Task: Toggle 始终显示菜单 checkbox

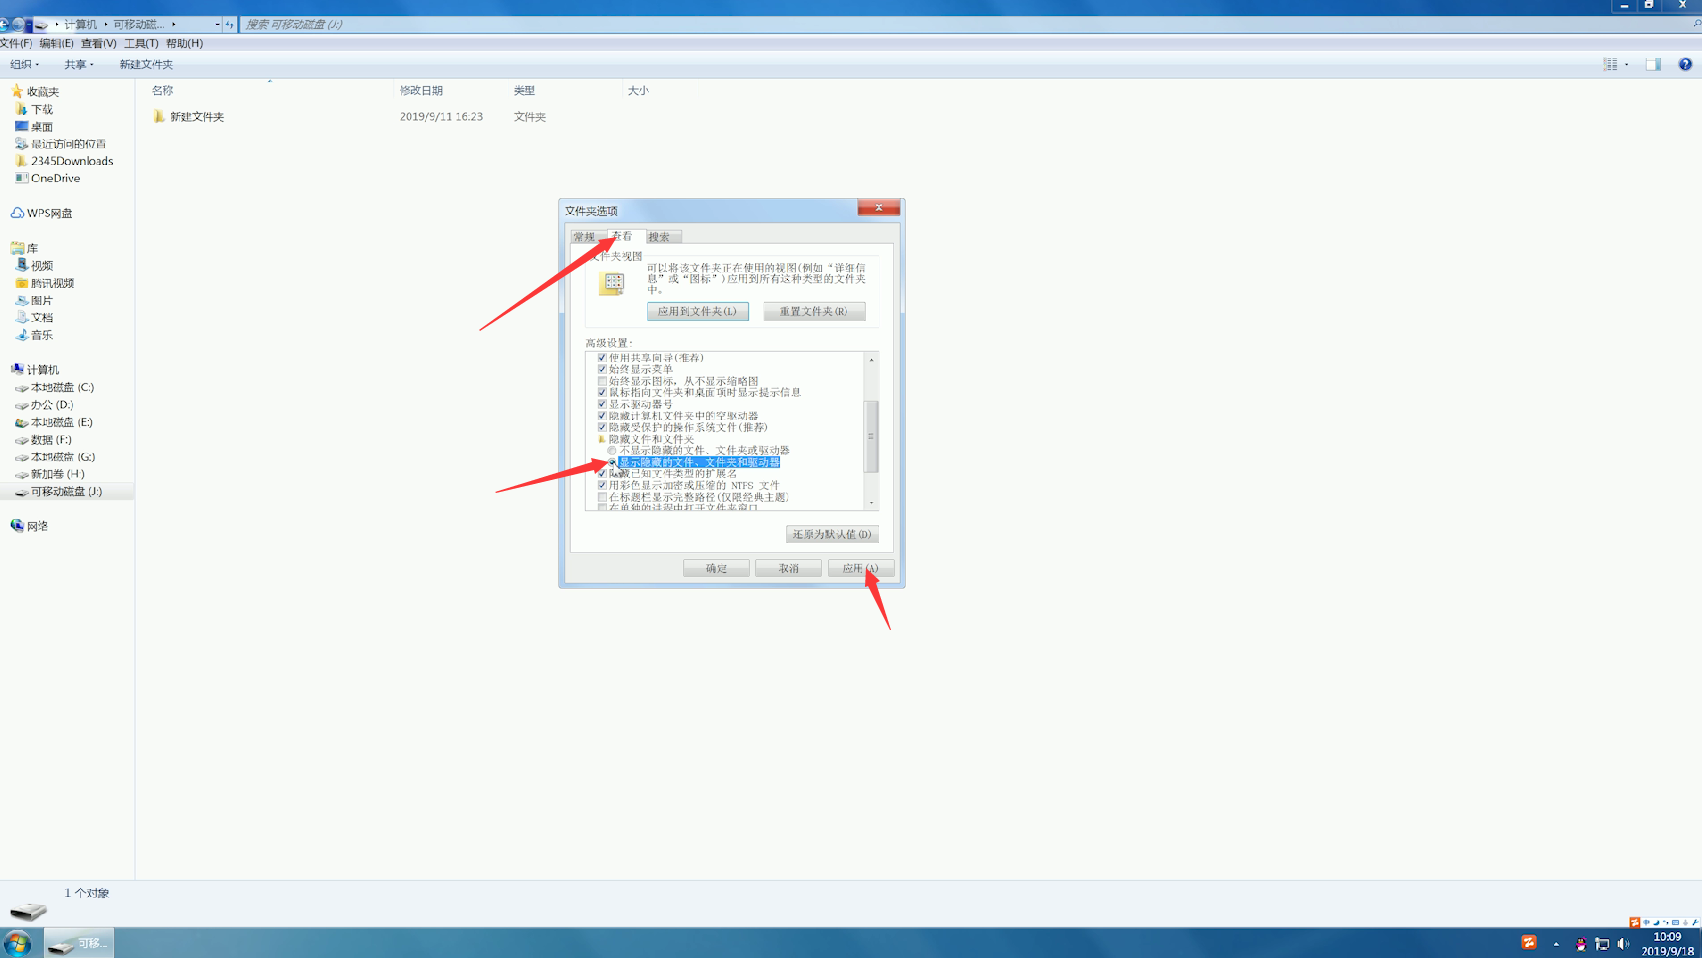Action: [x=602, y=369]
